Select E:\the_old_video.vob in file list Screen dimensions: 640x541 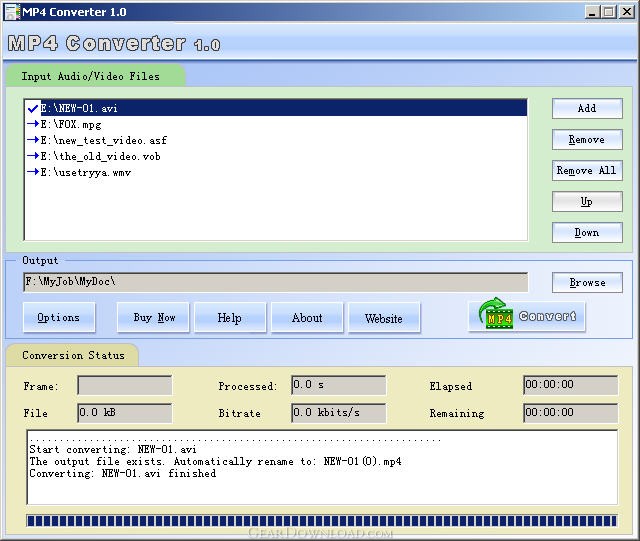click(275, 156)
